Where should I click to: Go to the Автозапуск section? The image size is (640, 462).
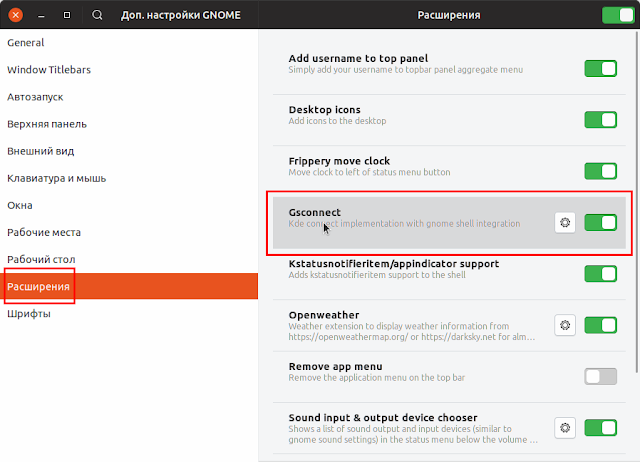click(x=129, y=97)
